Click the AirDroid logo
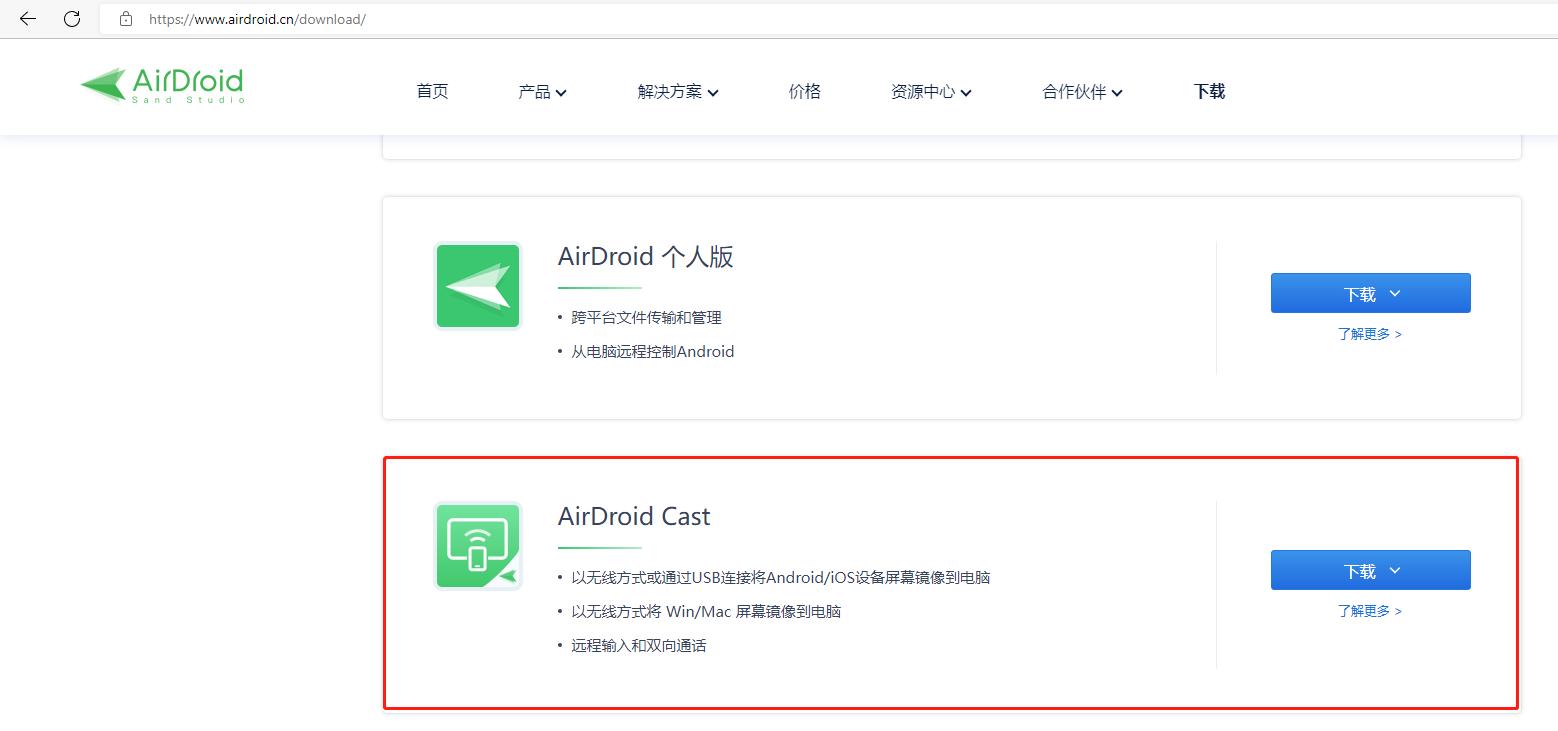This screenshot has width=1558, height=731. [x=161, y=86]
